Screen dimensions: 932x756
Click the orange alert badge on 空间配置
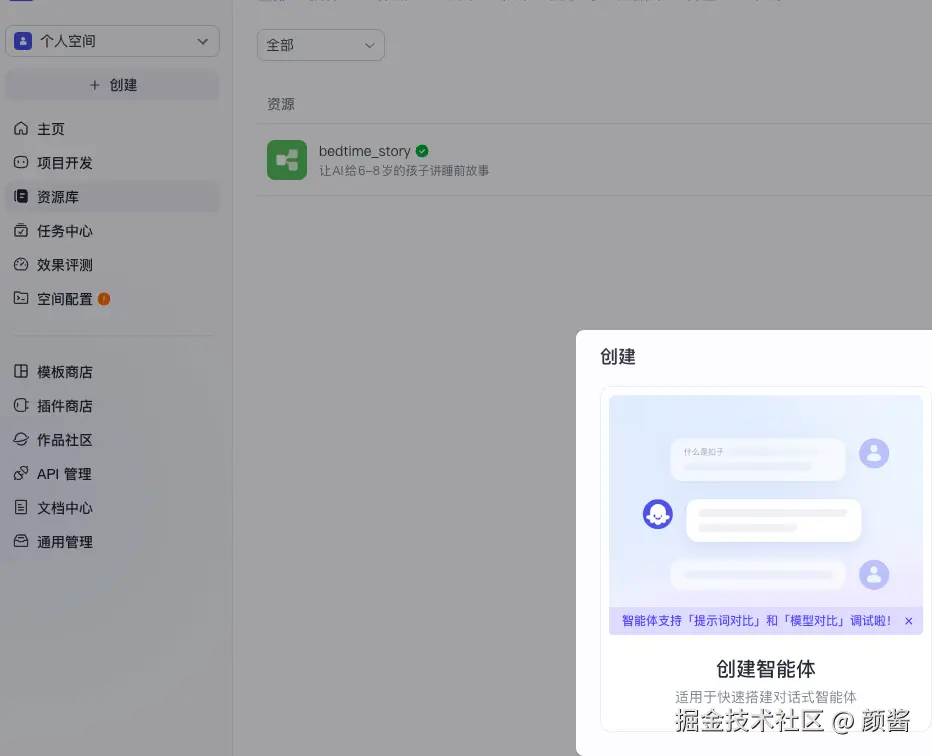pos(104,299)
